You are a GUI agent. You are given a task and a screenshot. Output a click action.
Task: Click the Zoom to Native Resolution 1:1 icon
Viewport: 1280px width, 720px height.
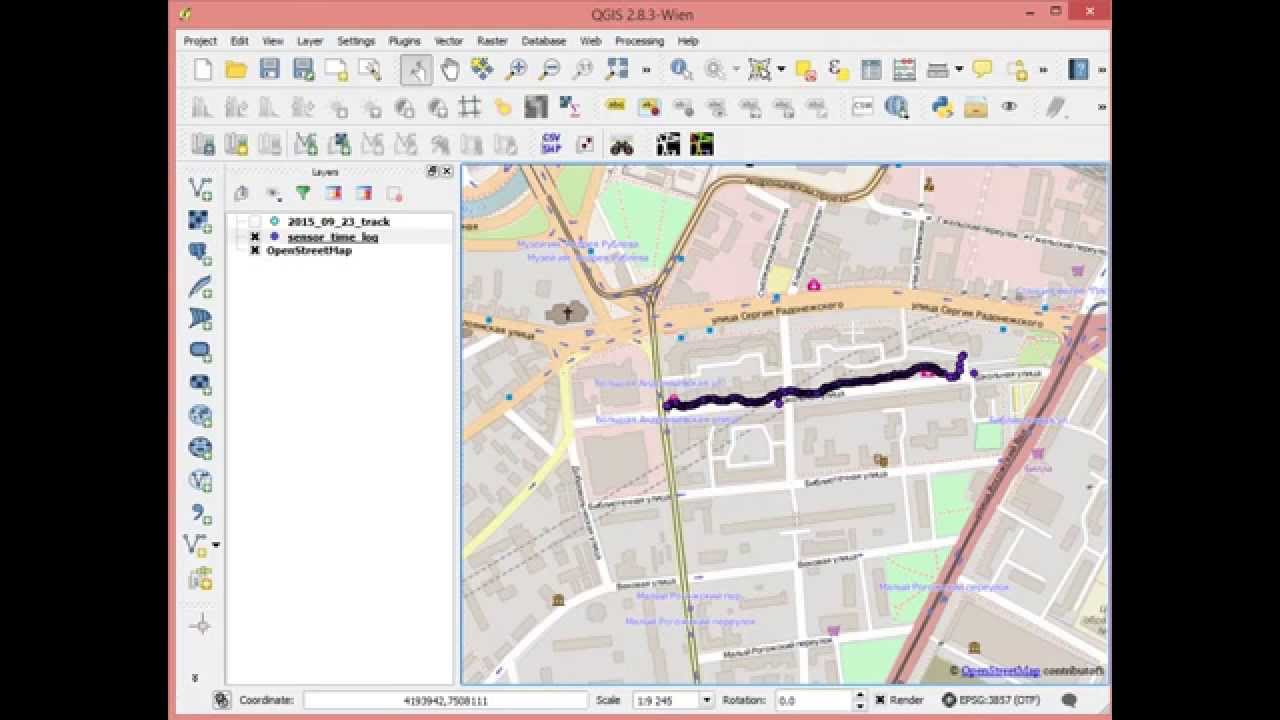click(583, 69)
